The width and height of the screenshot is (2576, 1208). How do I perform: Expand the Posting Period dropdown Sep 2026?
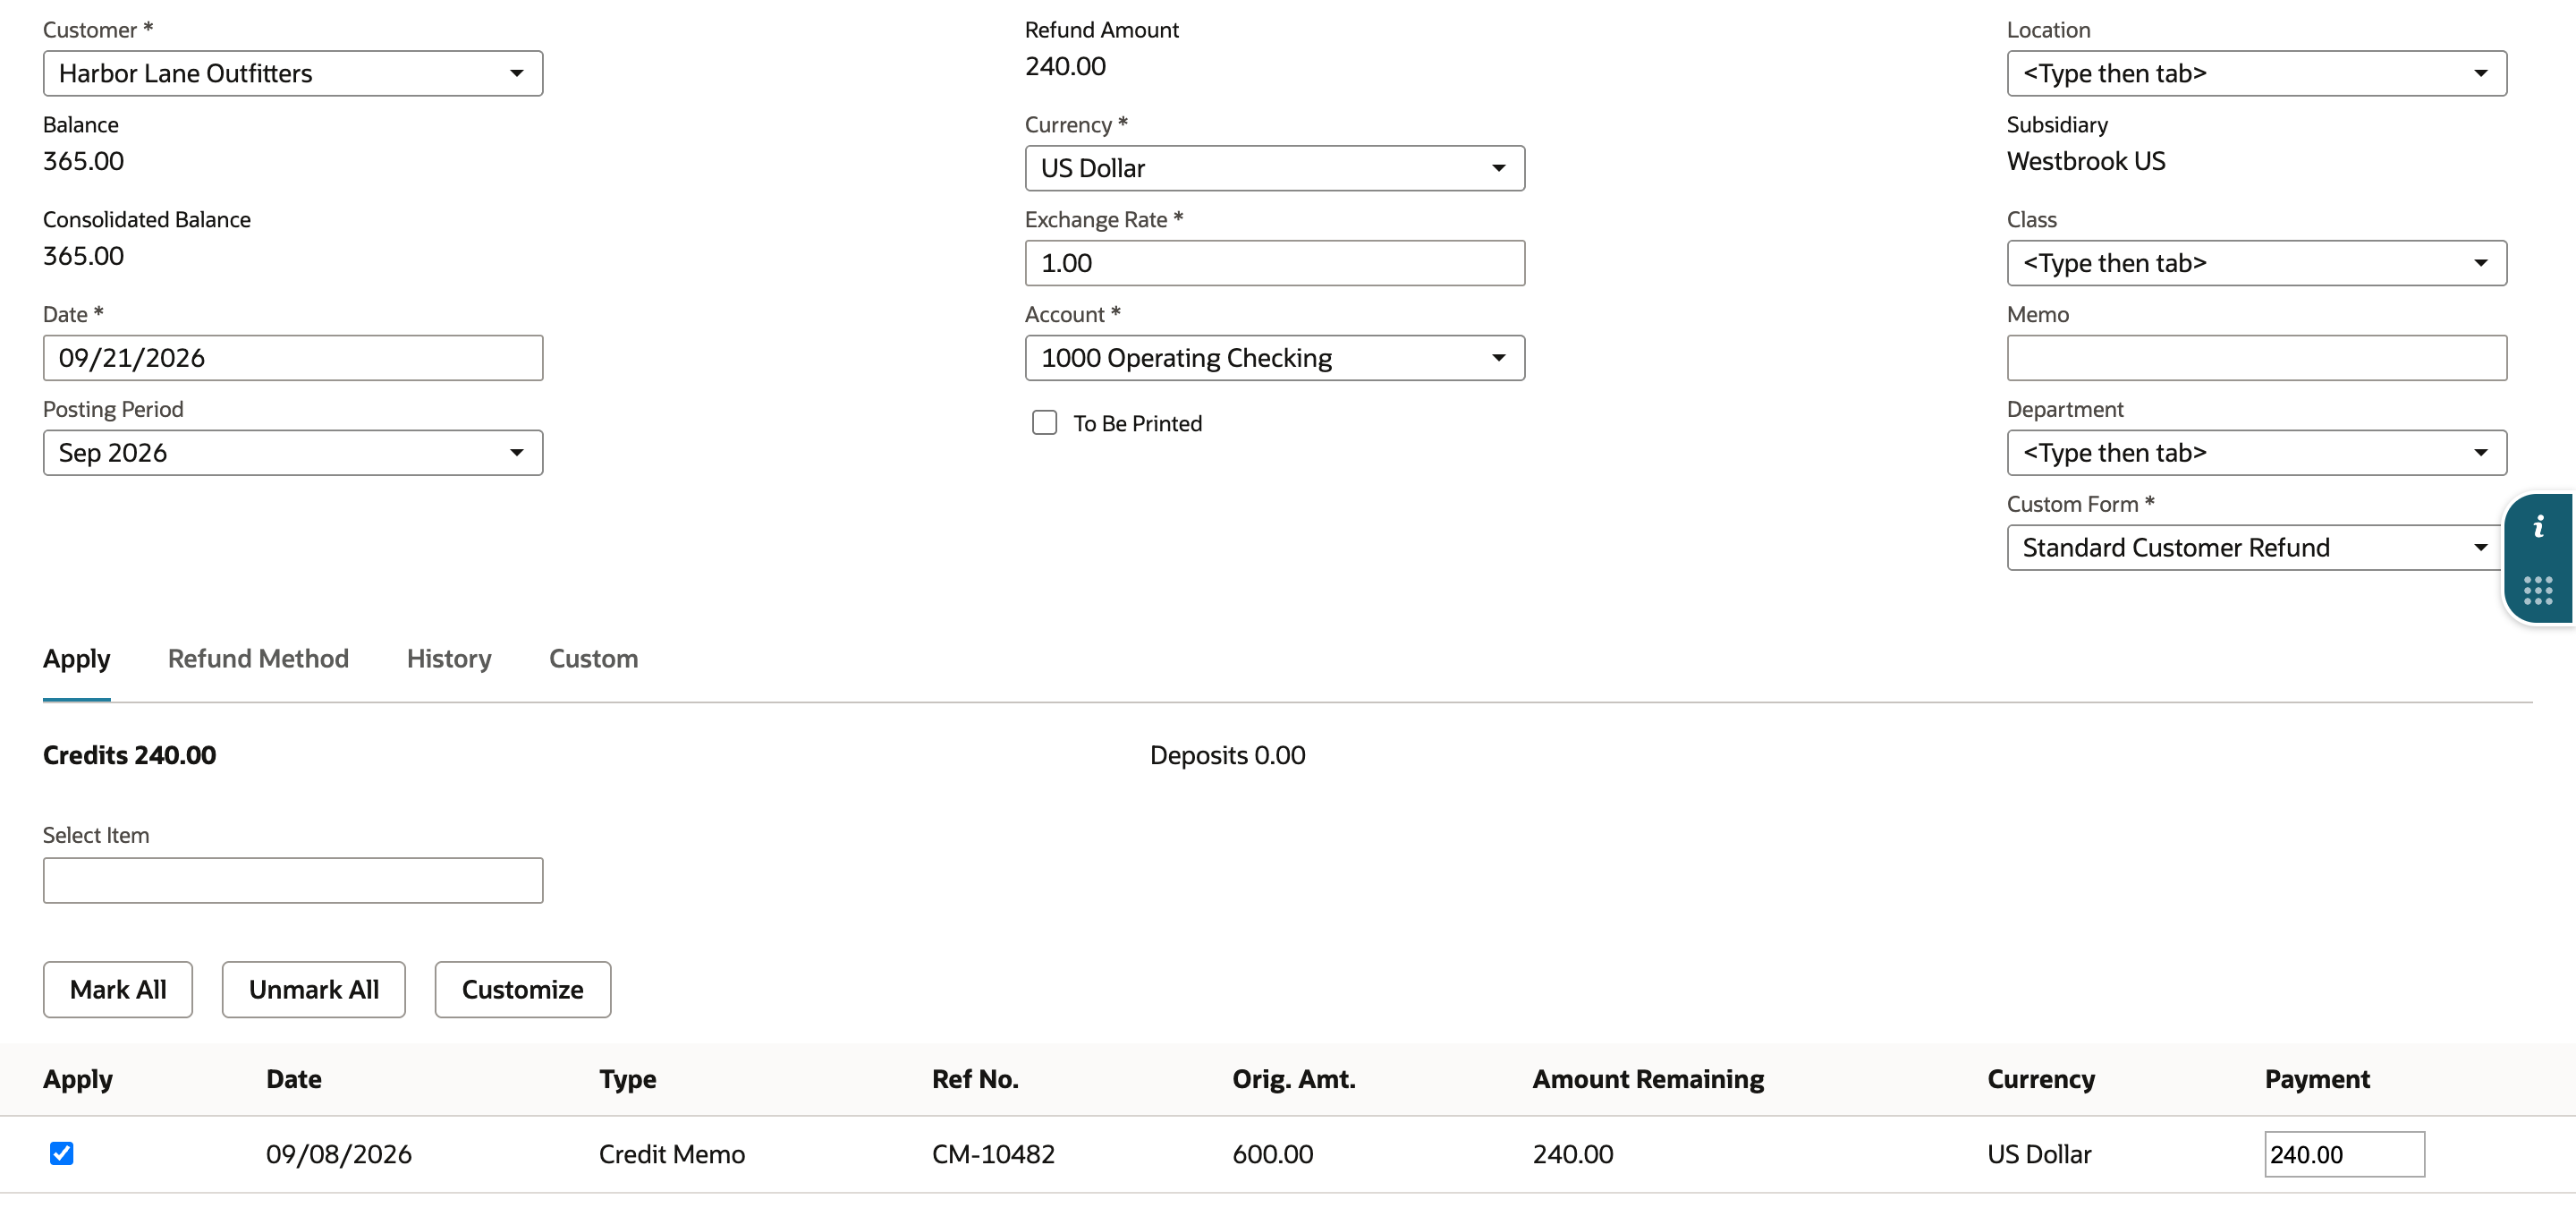[293, 452]
